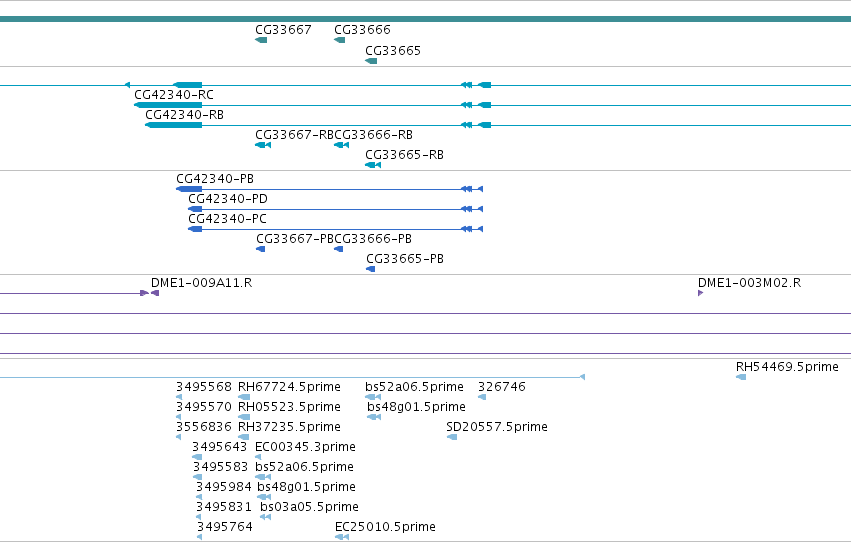Select the 3495643 feature label

pos(220,448)
